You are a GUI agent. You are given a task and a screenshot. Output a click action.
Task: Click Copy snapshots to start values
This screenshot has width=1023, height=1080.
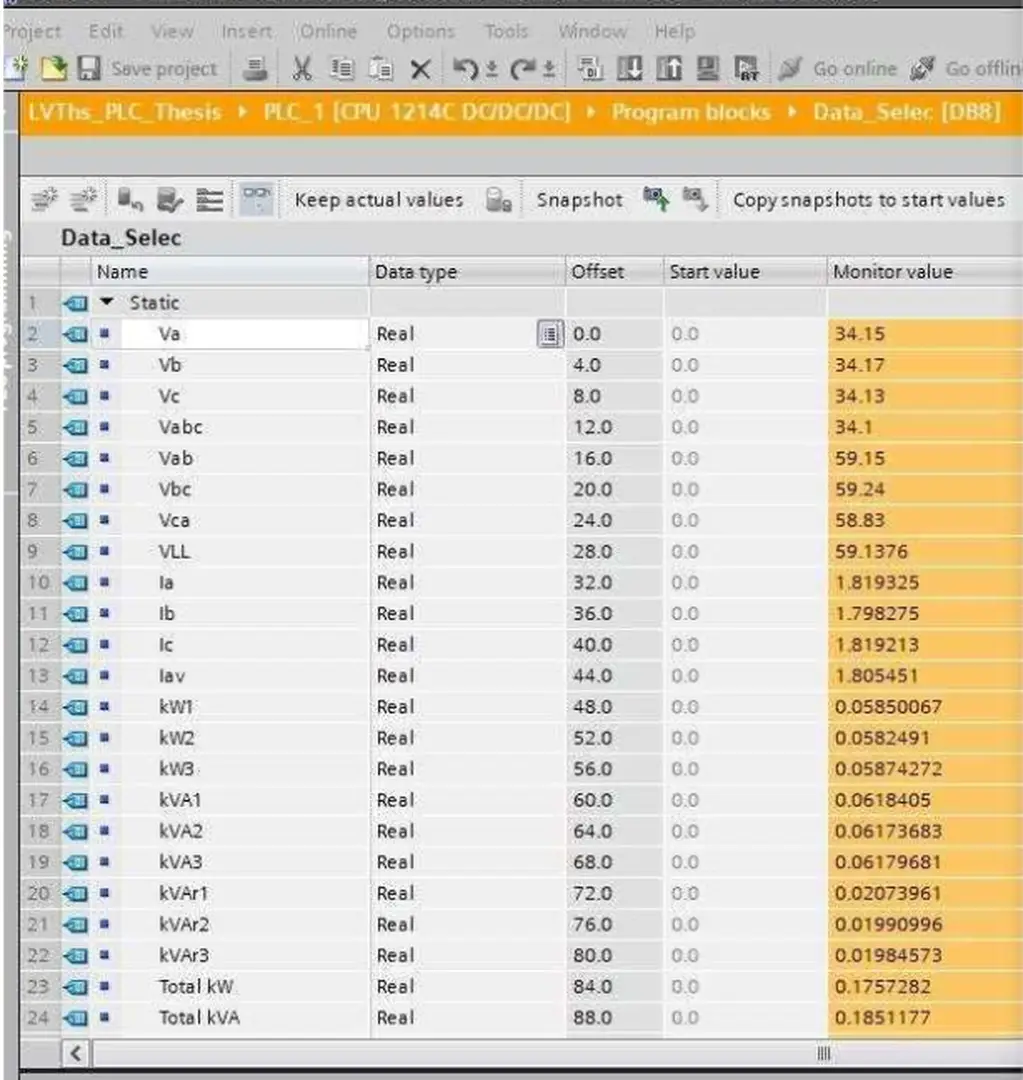coord(868,200)
